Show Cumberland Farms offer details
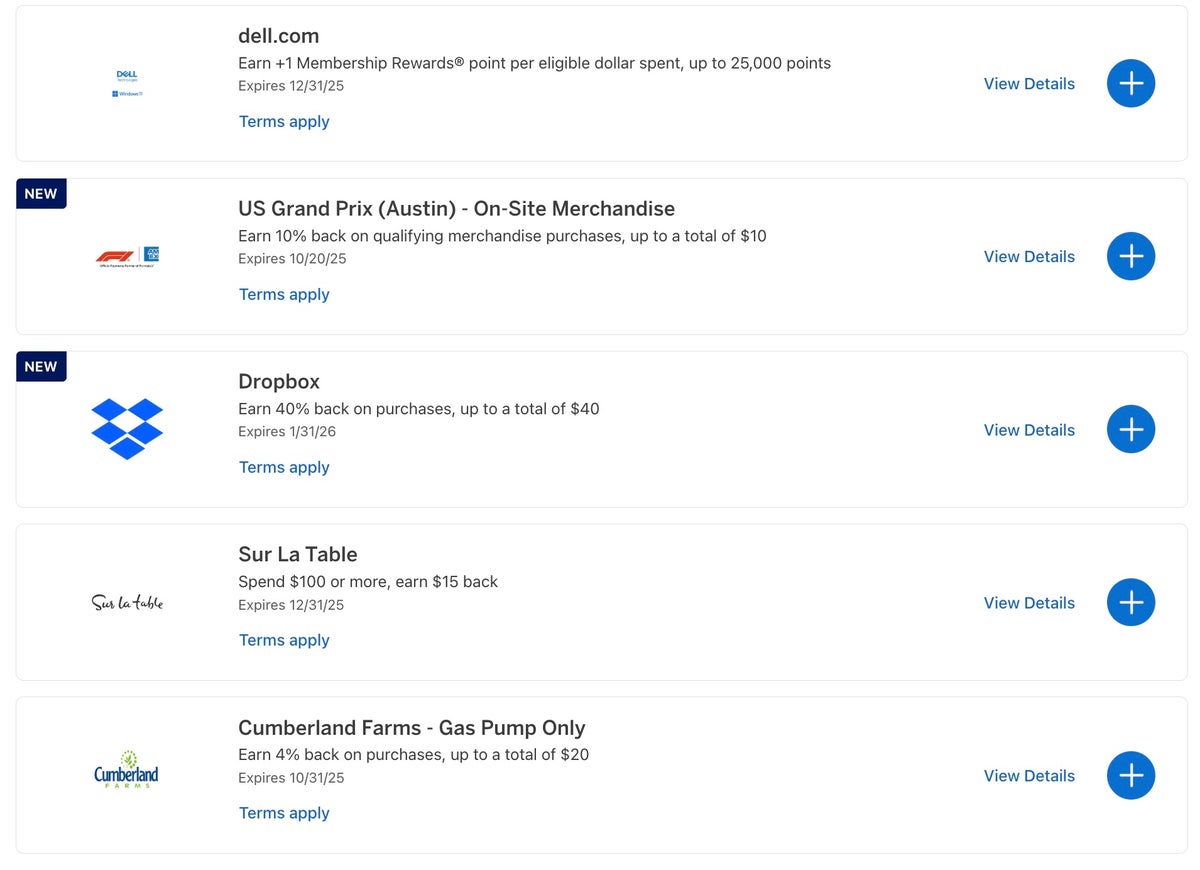The image size is (1200, 870). tap(1029, 776)
